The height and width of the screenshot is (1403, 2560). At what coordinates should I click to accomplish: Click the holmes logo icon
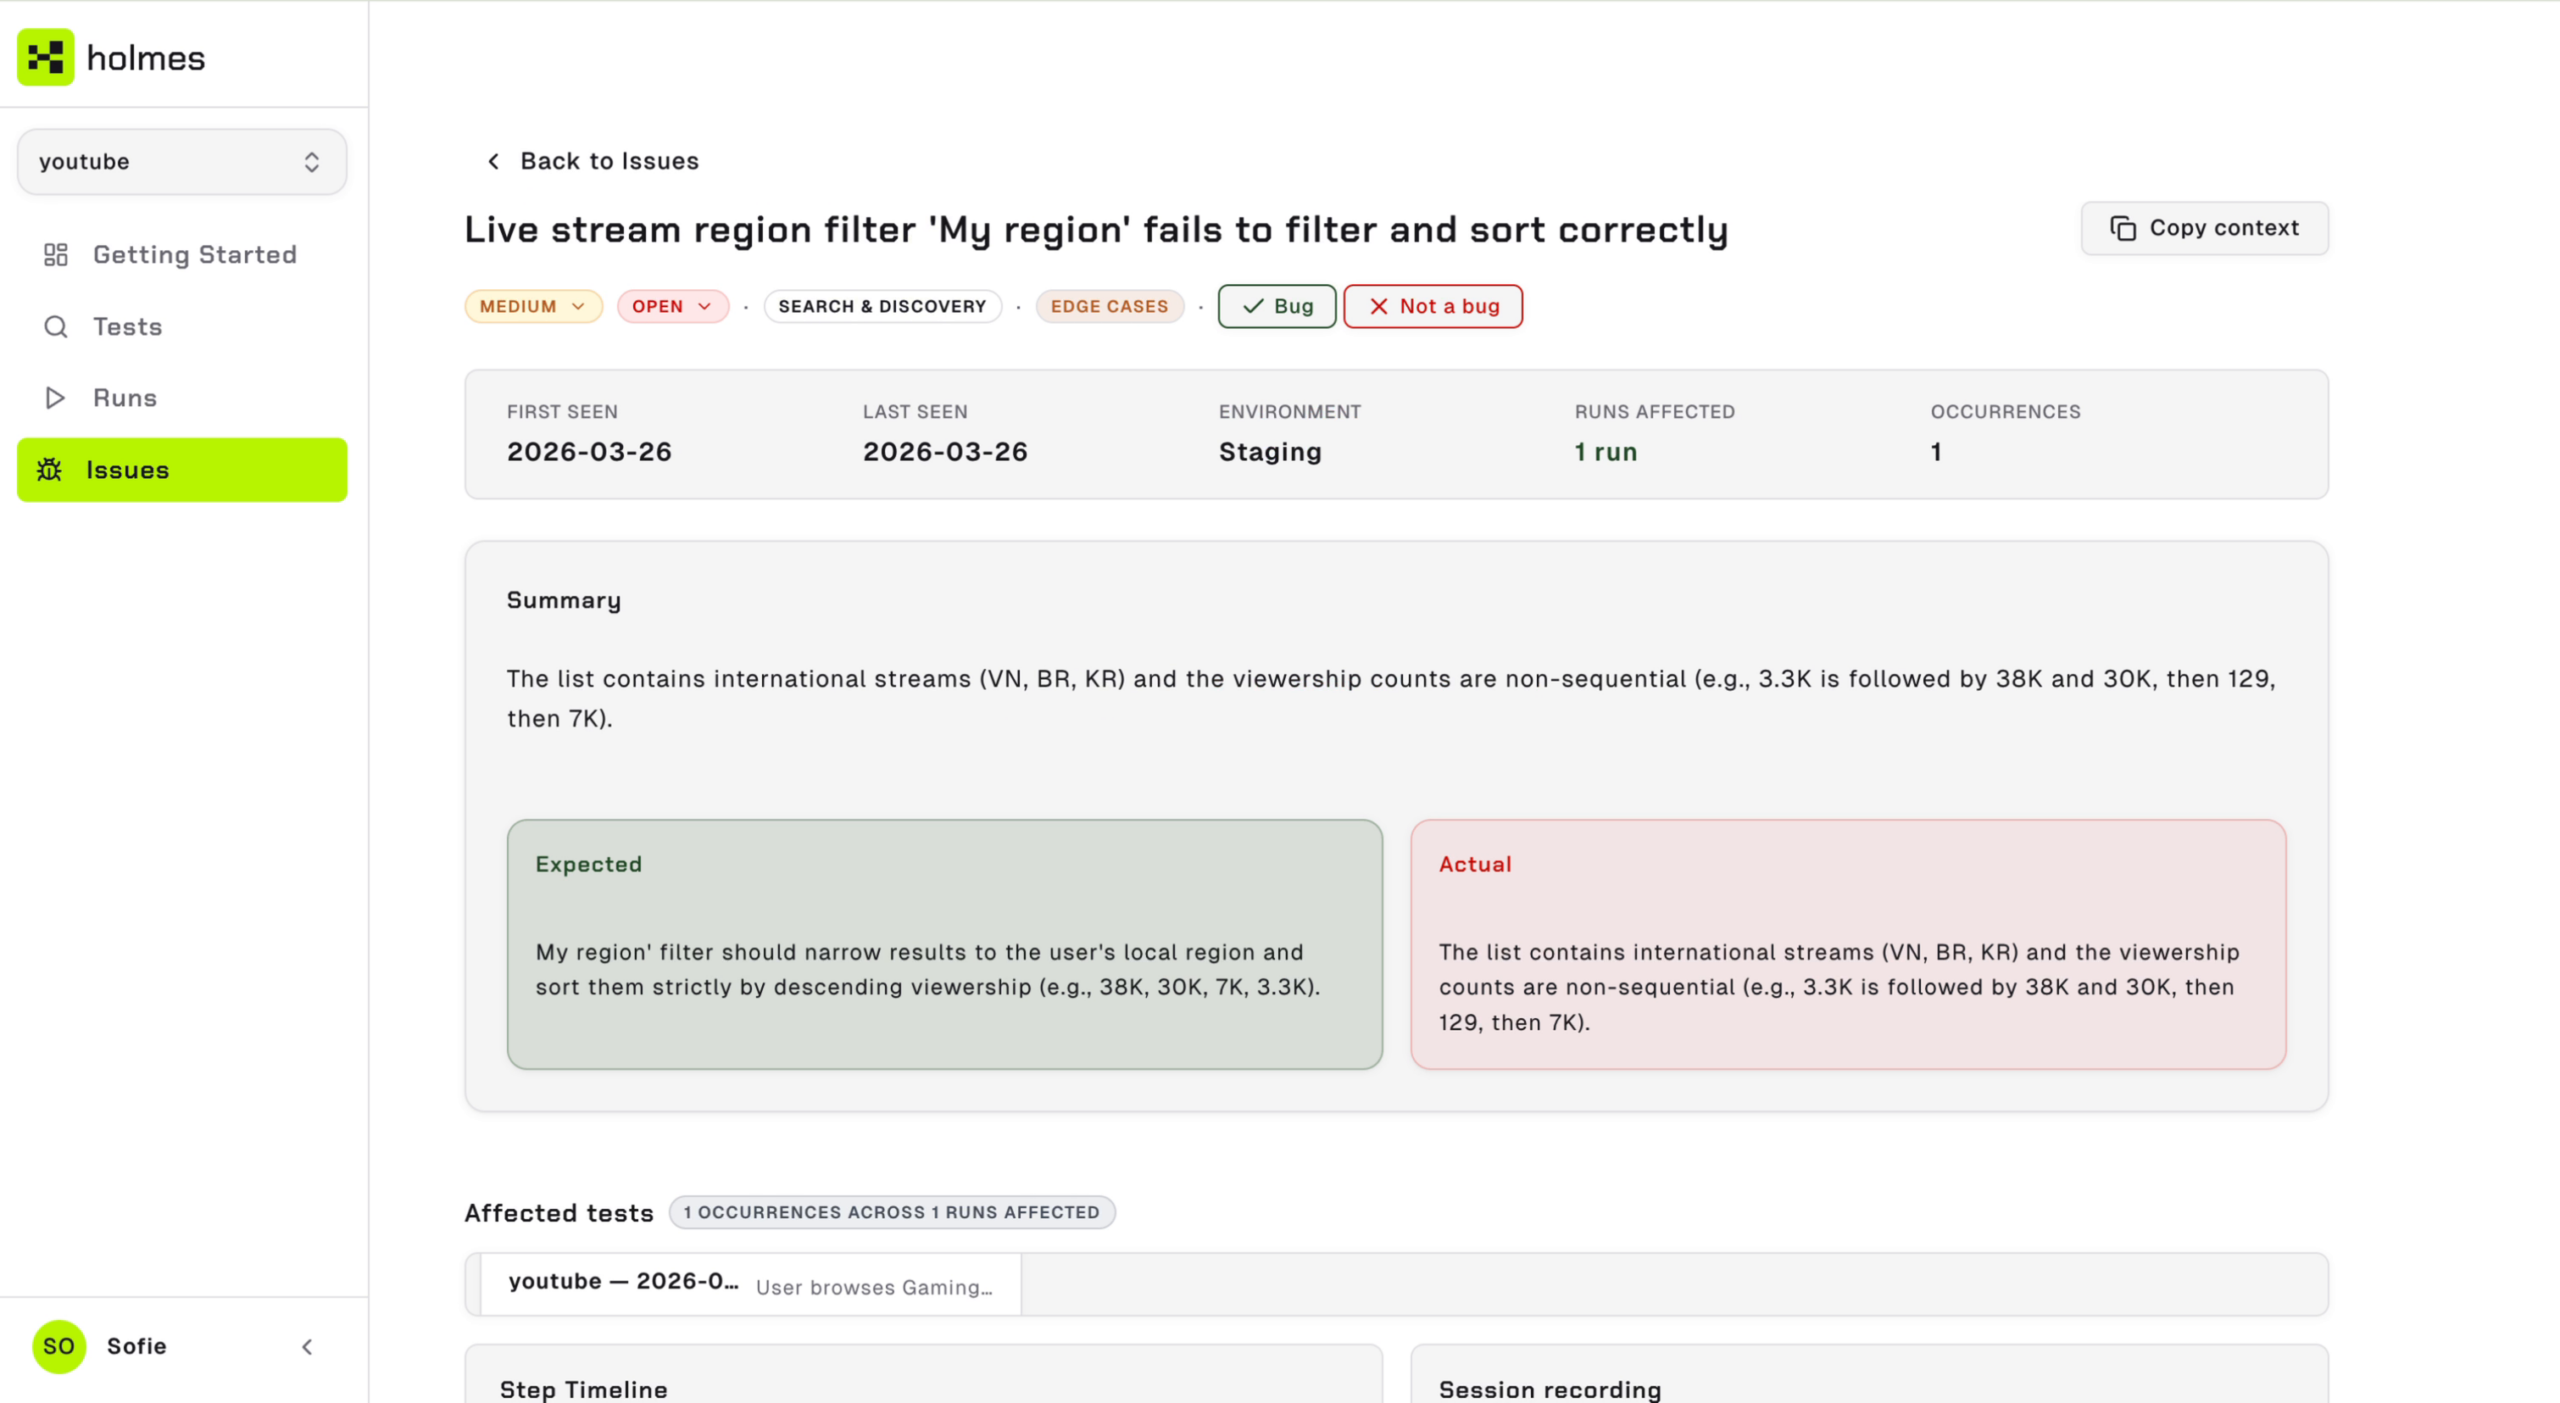45,57
